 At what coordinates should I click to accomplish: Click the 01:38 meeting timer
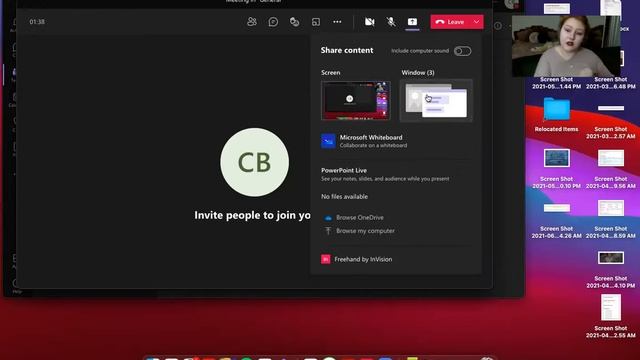click(37, 22)
